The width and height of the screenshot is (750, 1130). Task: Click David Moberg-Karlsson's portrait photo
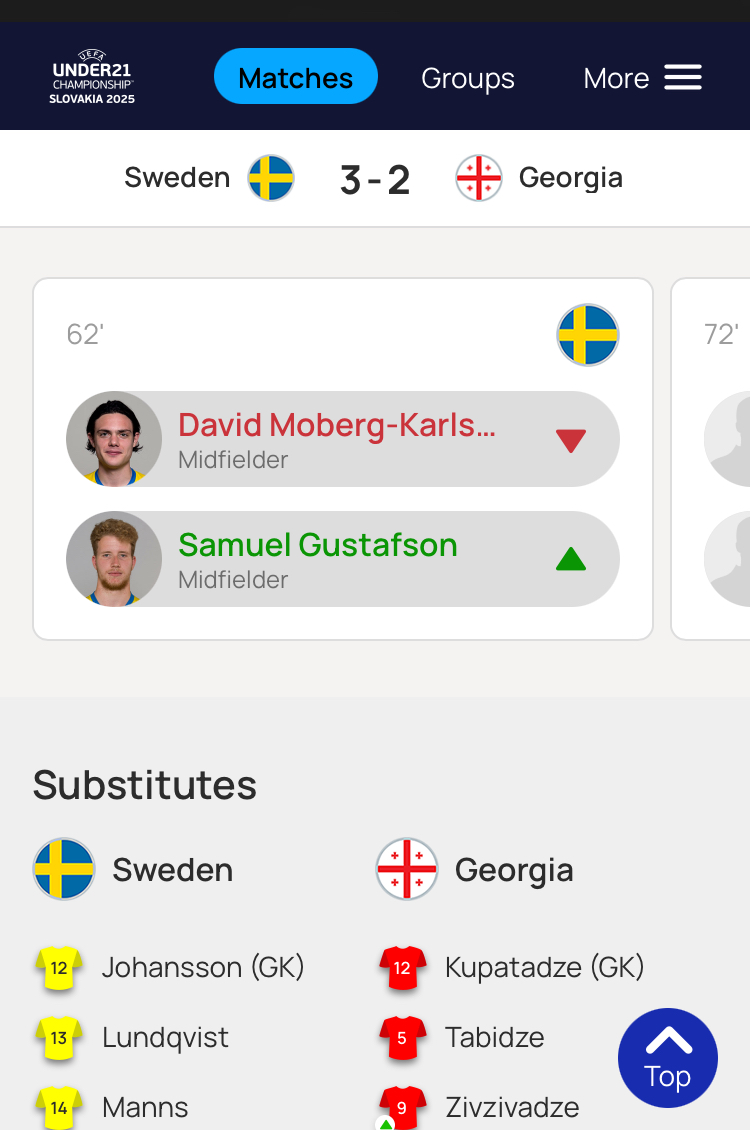click(x=114, y=439)
